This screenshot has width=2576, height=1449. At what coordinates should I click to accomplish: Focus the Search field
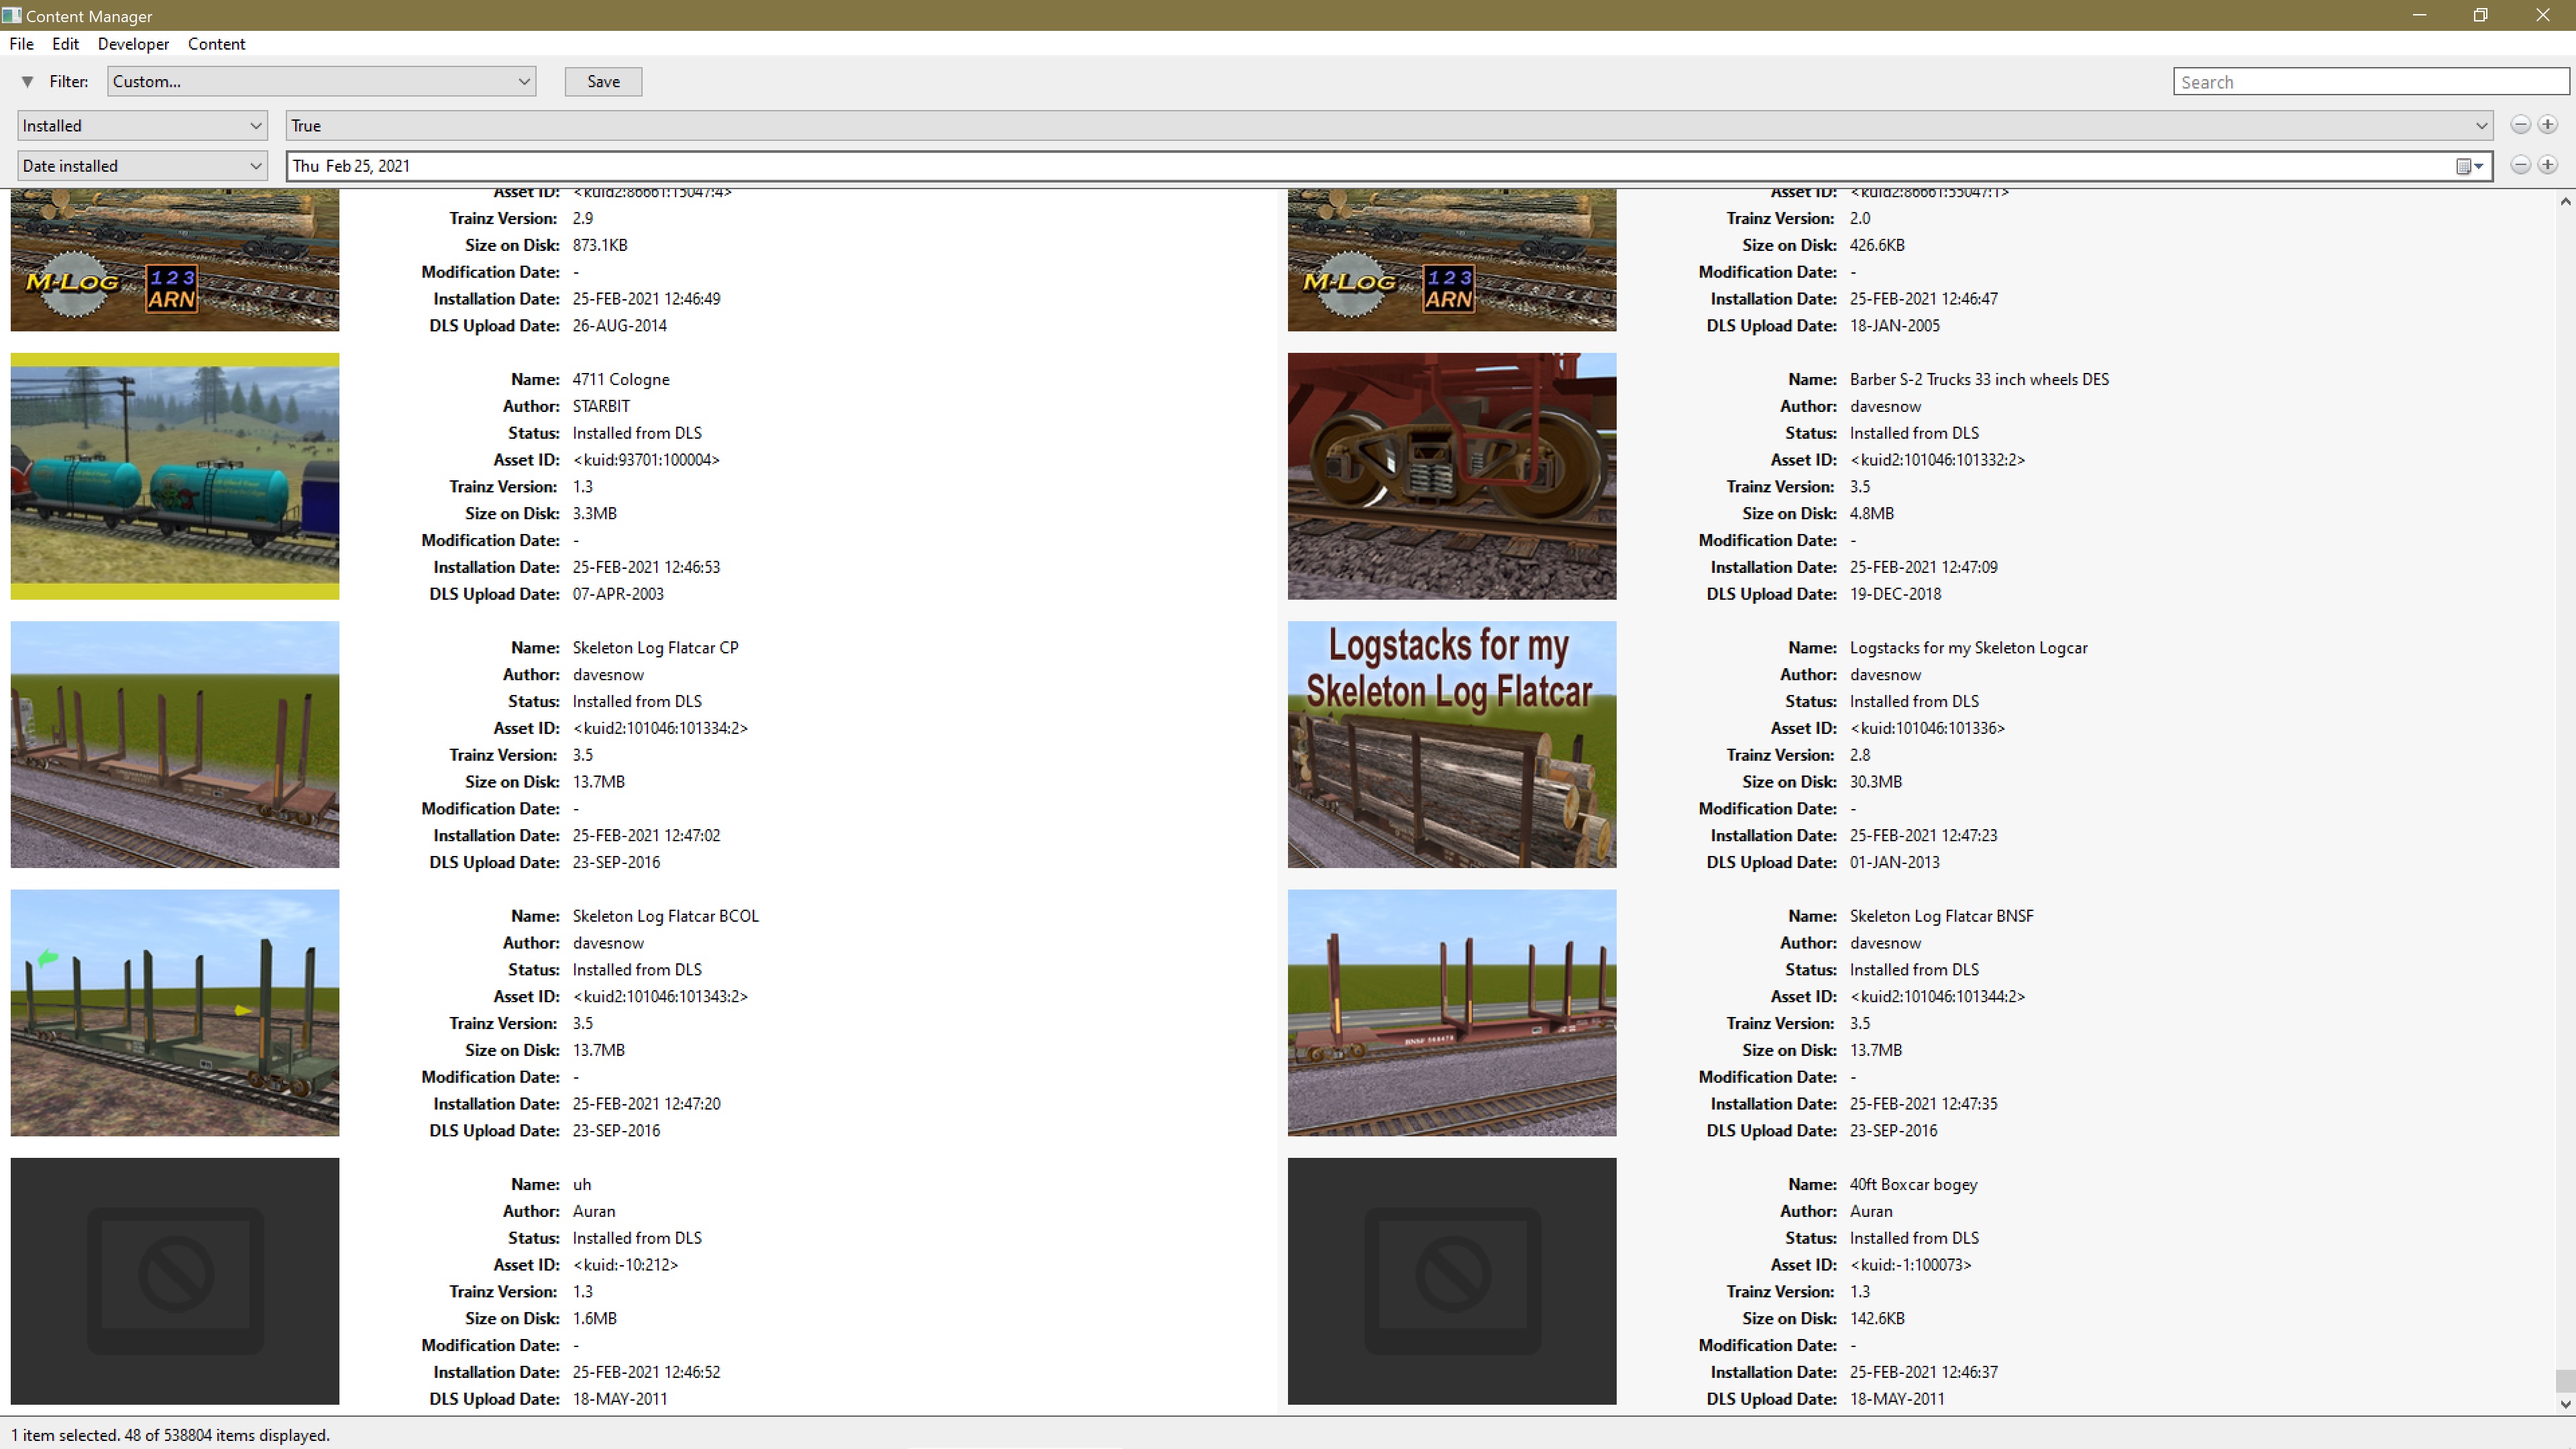pos(2371,82)
